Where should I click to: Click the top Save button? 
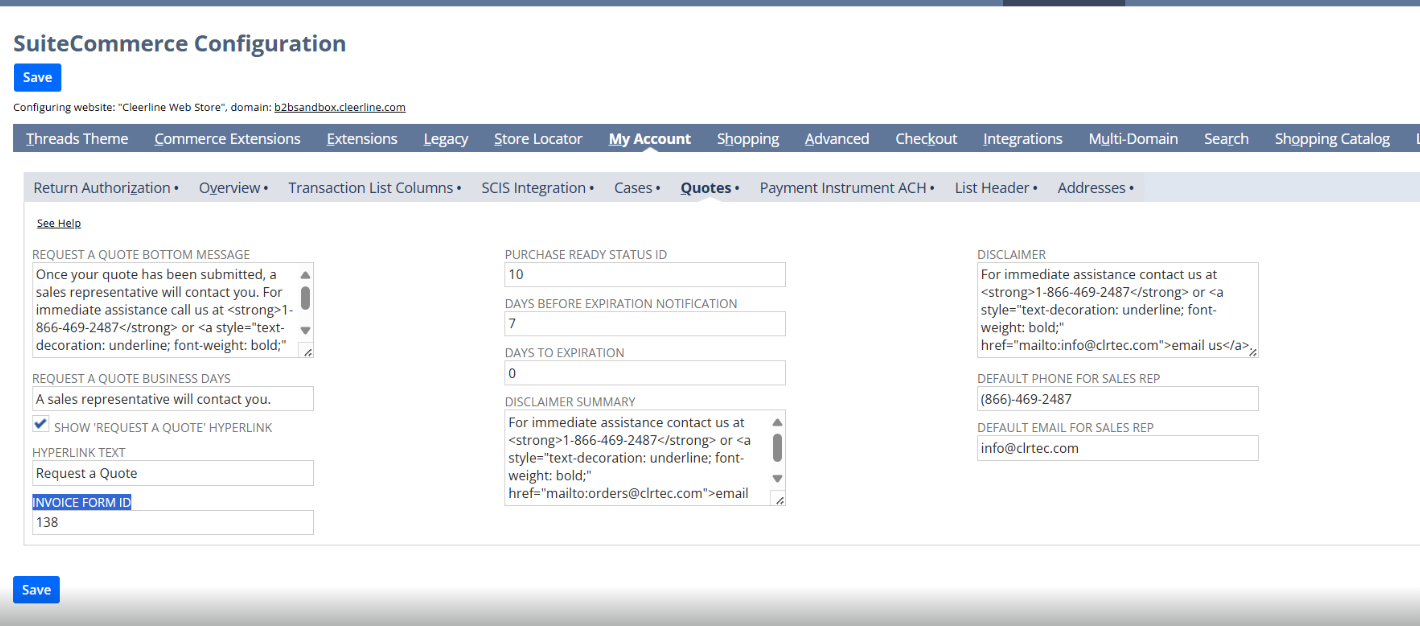click(37, 78)
